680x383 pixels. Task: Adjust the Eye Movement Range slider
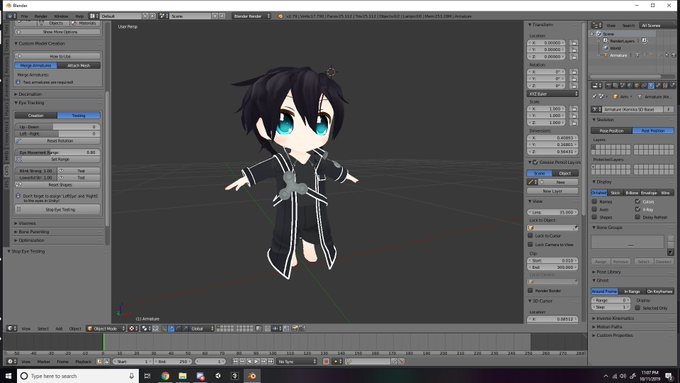[x=58, y=152]
